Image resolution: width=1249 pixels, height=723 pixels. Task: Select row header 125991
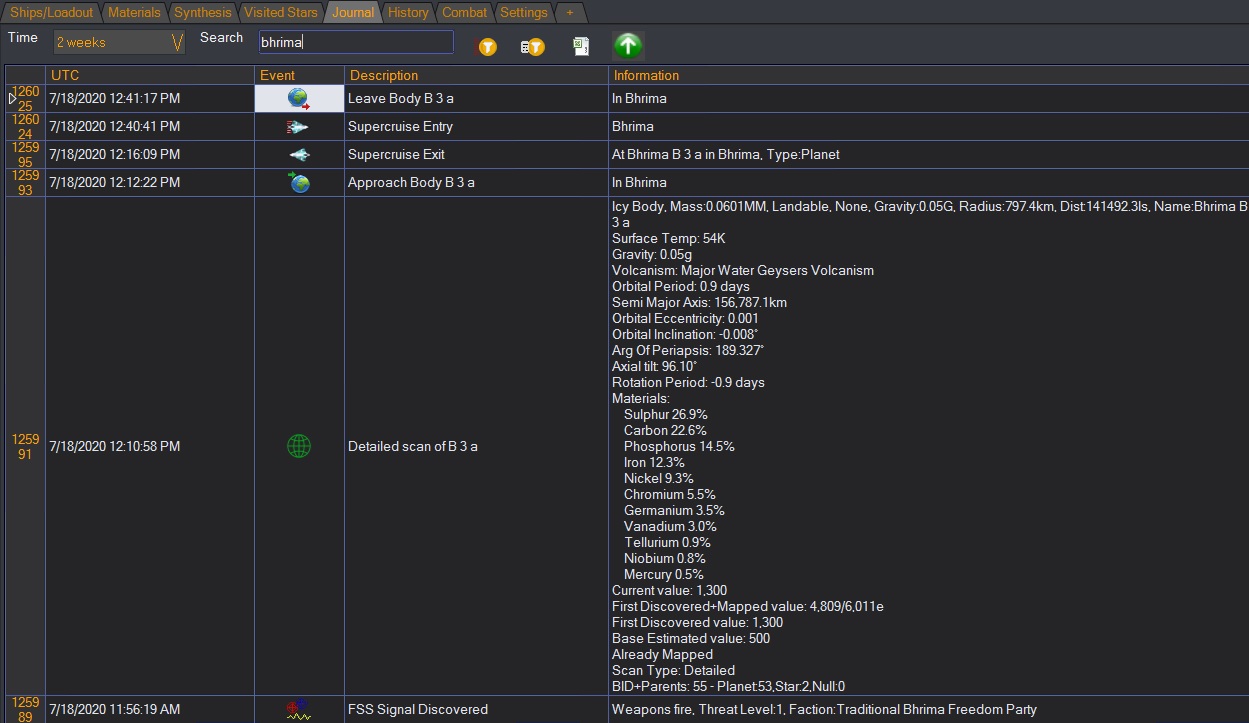[25, 447]
